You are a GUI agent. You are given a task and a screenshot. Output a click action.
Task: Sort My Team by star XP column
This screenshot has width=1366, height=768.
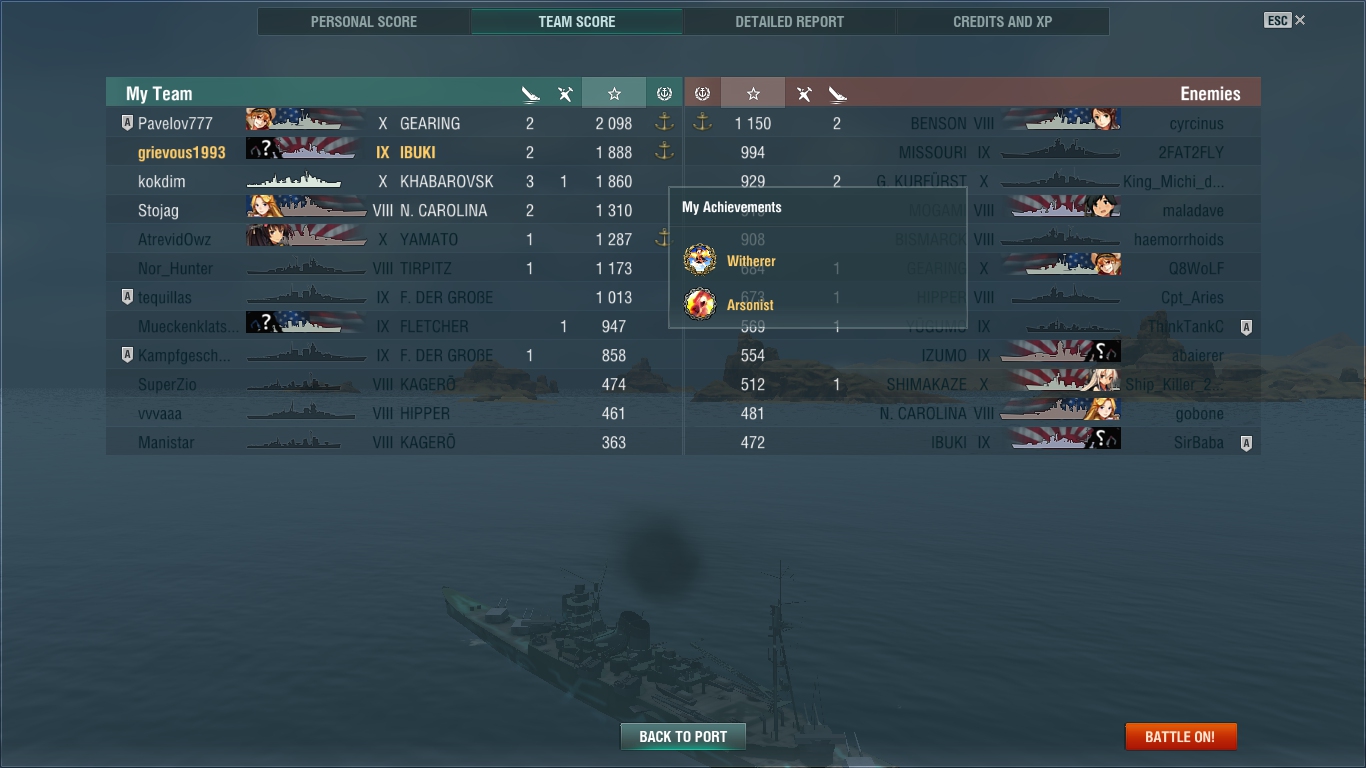pyautogui.click(x=614, y=93)
